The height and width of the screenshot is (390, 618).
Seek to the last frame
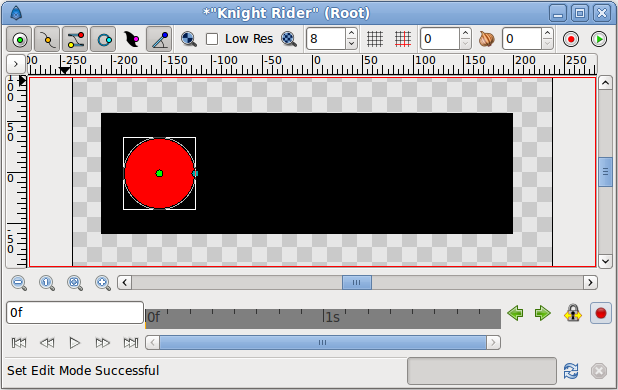tap(131, 343)
